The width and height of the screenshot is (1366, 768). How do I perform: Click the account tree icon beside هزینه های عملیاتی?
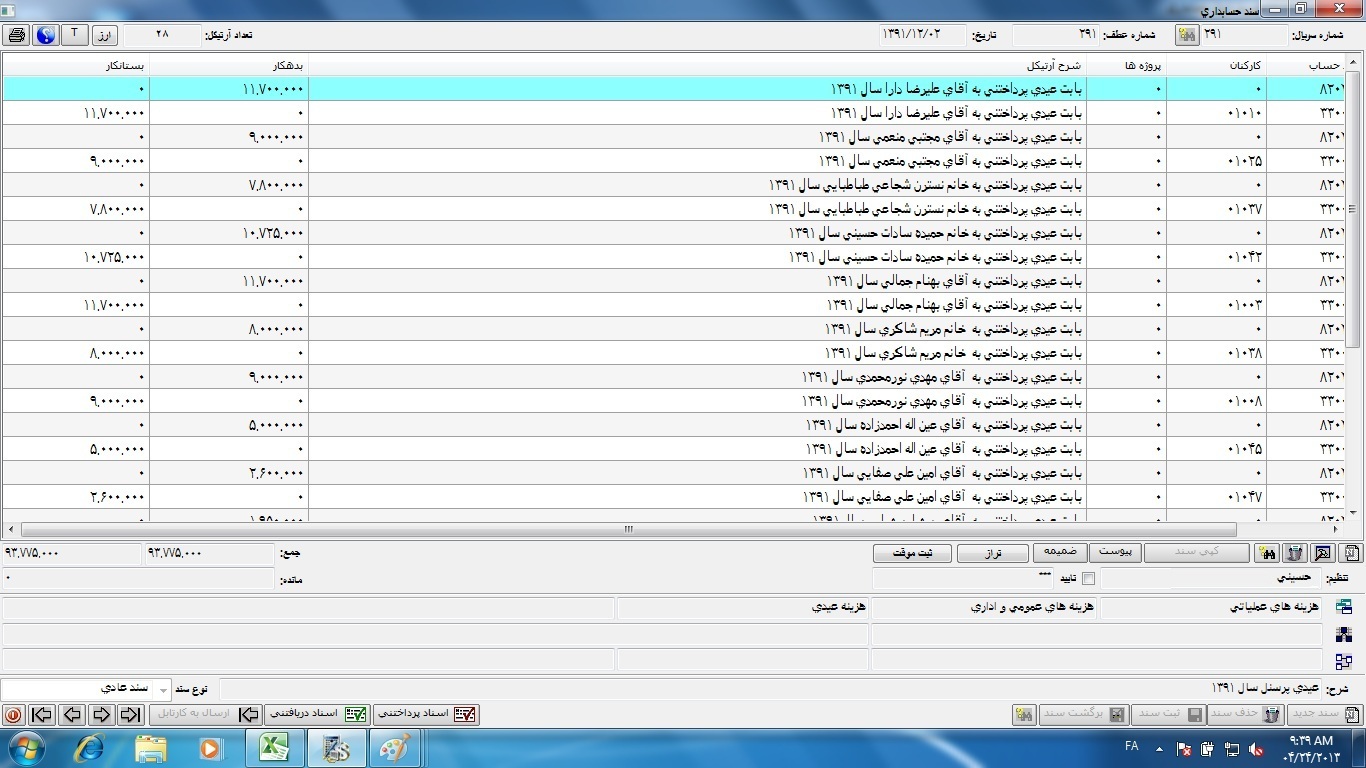tap(1344, 608)
